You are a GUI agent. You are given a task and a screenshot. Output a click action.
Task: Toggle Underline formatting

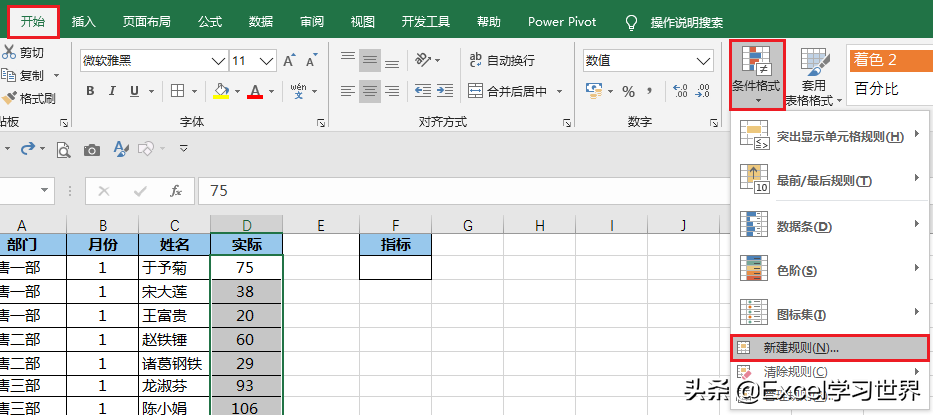[134, 91]
